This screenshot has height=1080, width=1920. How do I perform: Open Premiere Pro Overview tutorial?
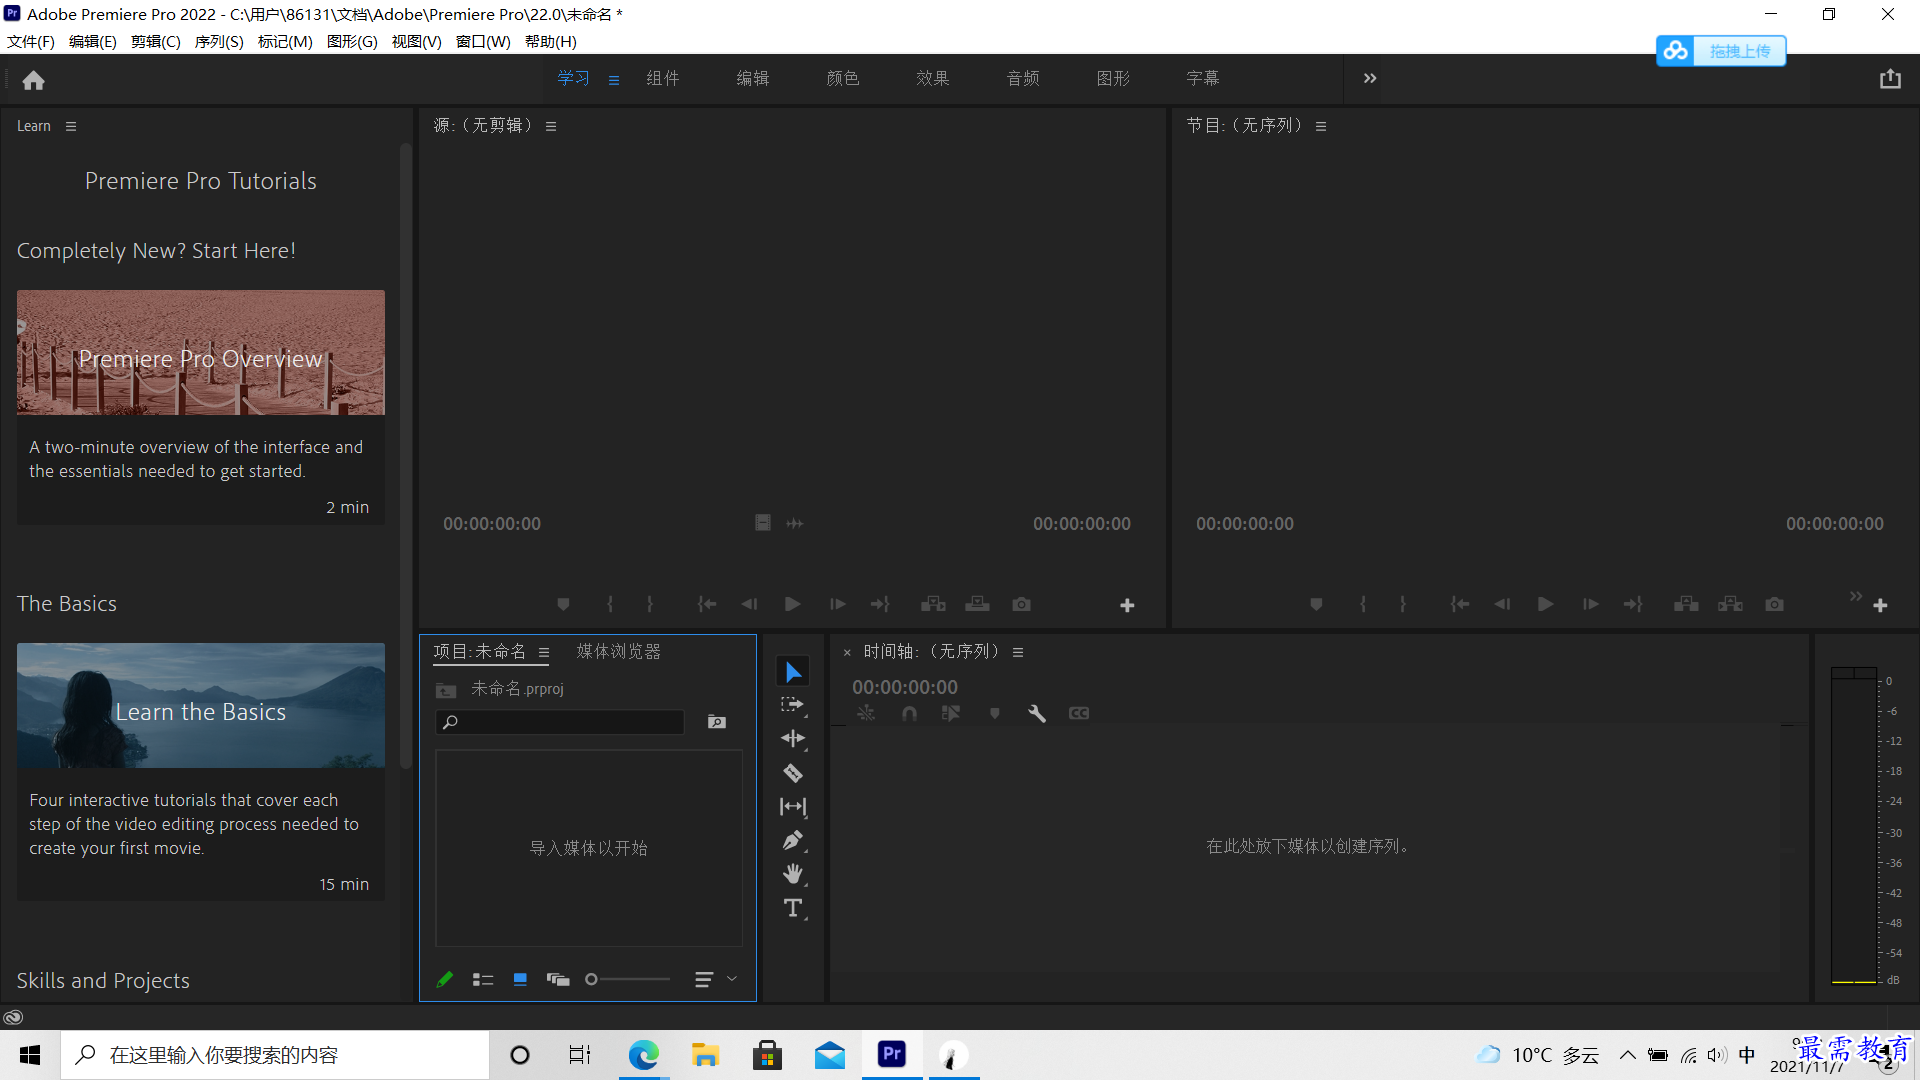(x=201, y=407)
